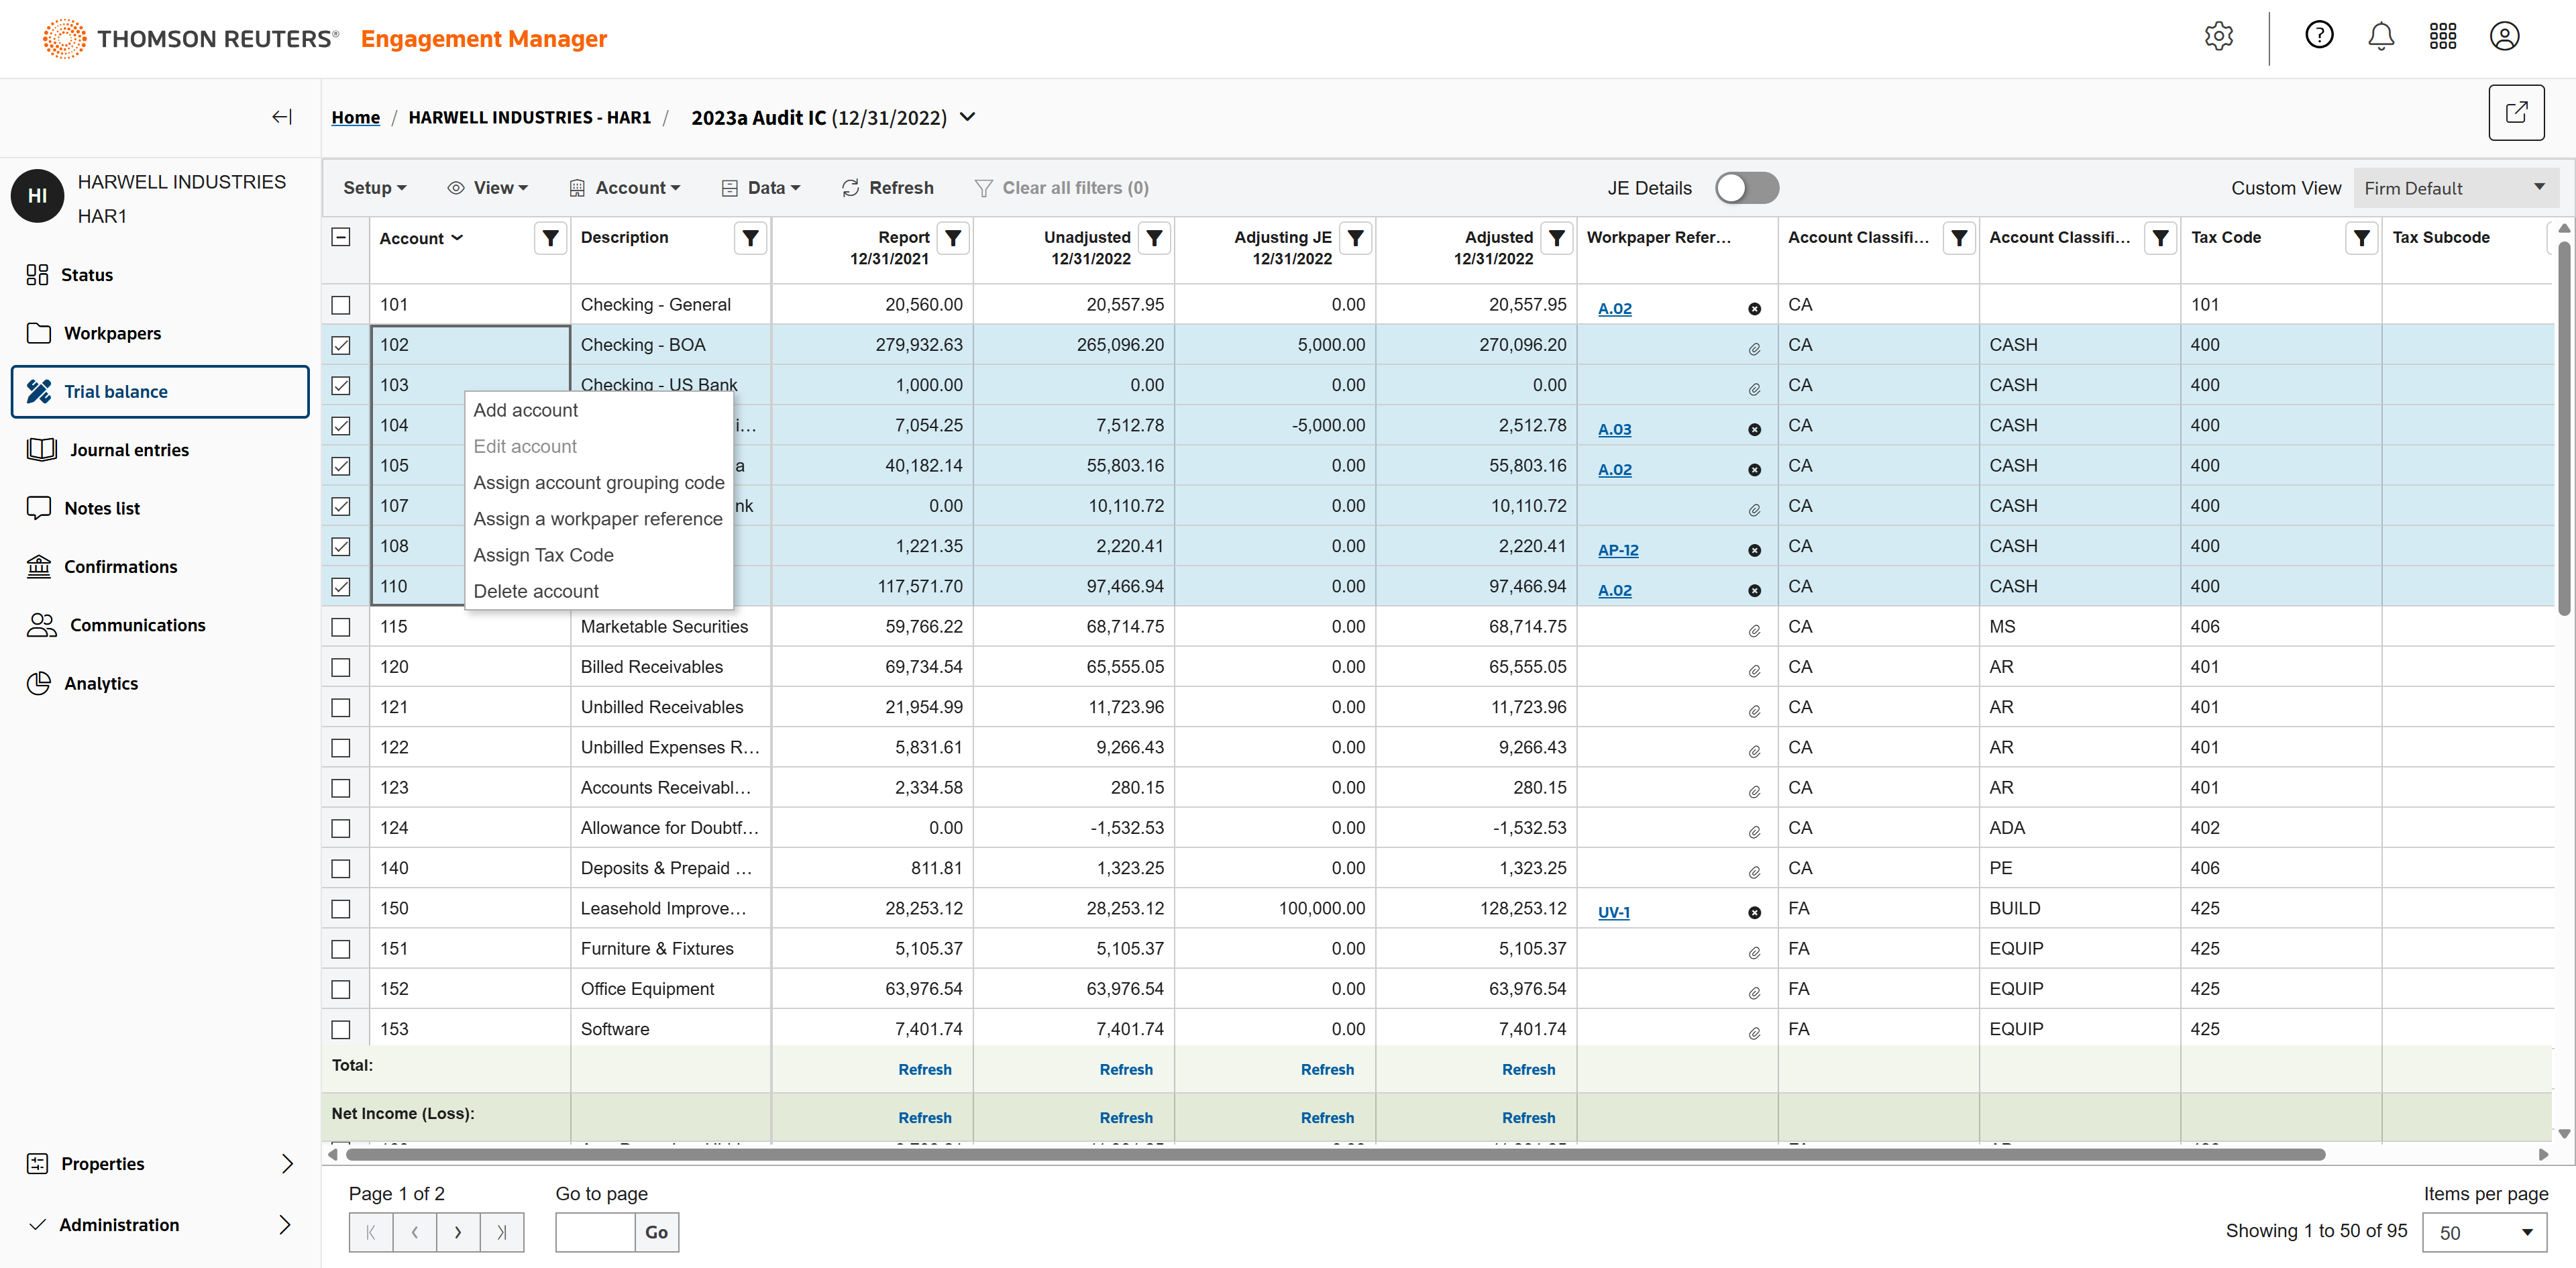Click the filter icon on Description column

click(x=750, y=238)
